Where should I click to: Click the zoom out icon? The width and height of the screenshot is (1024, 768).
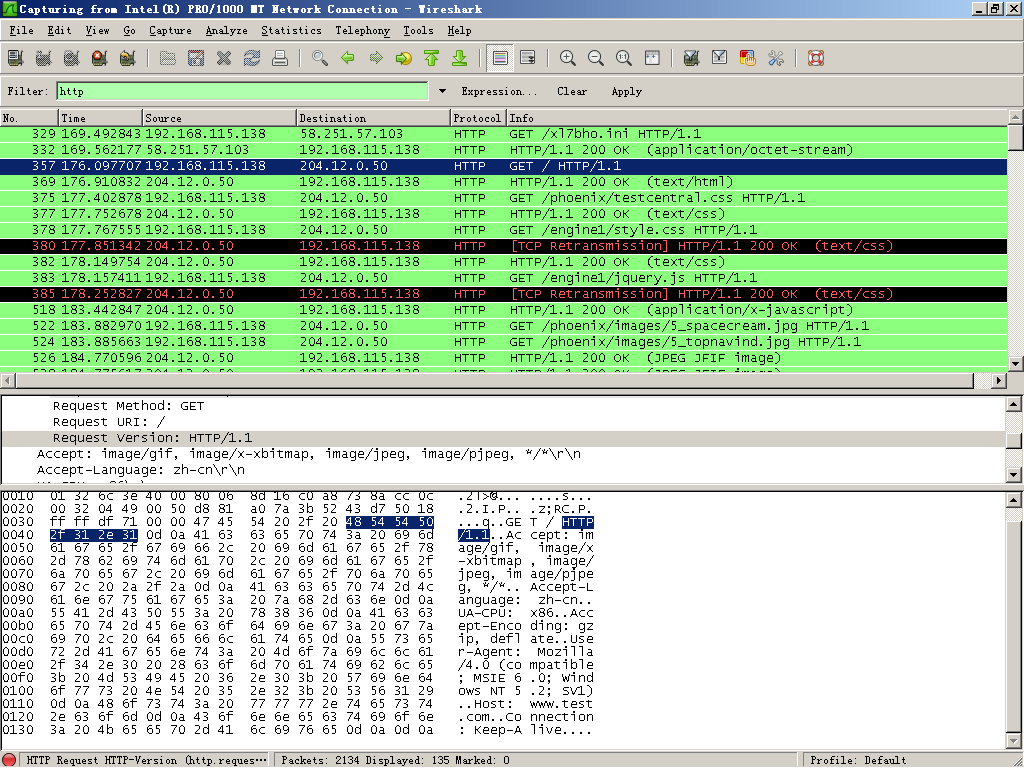596,58
